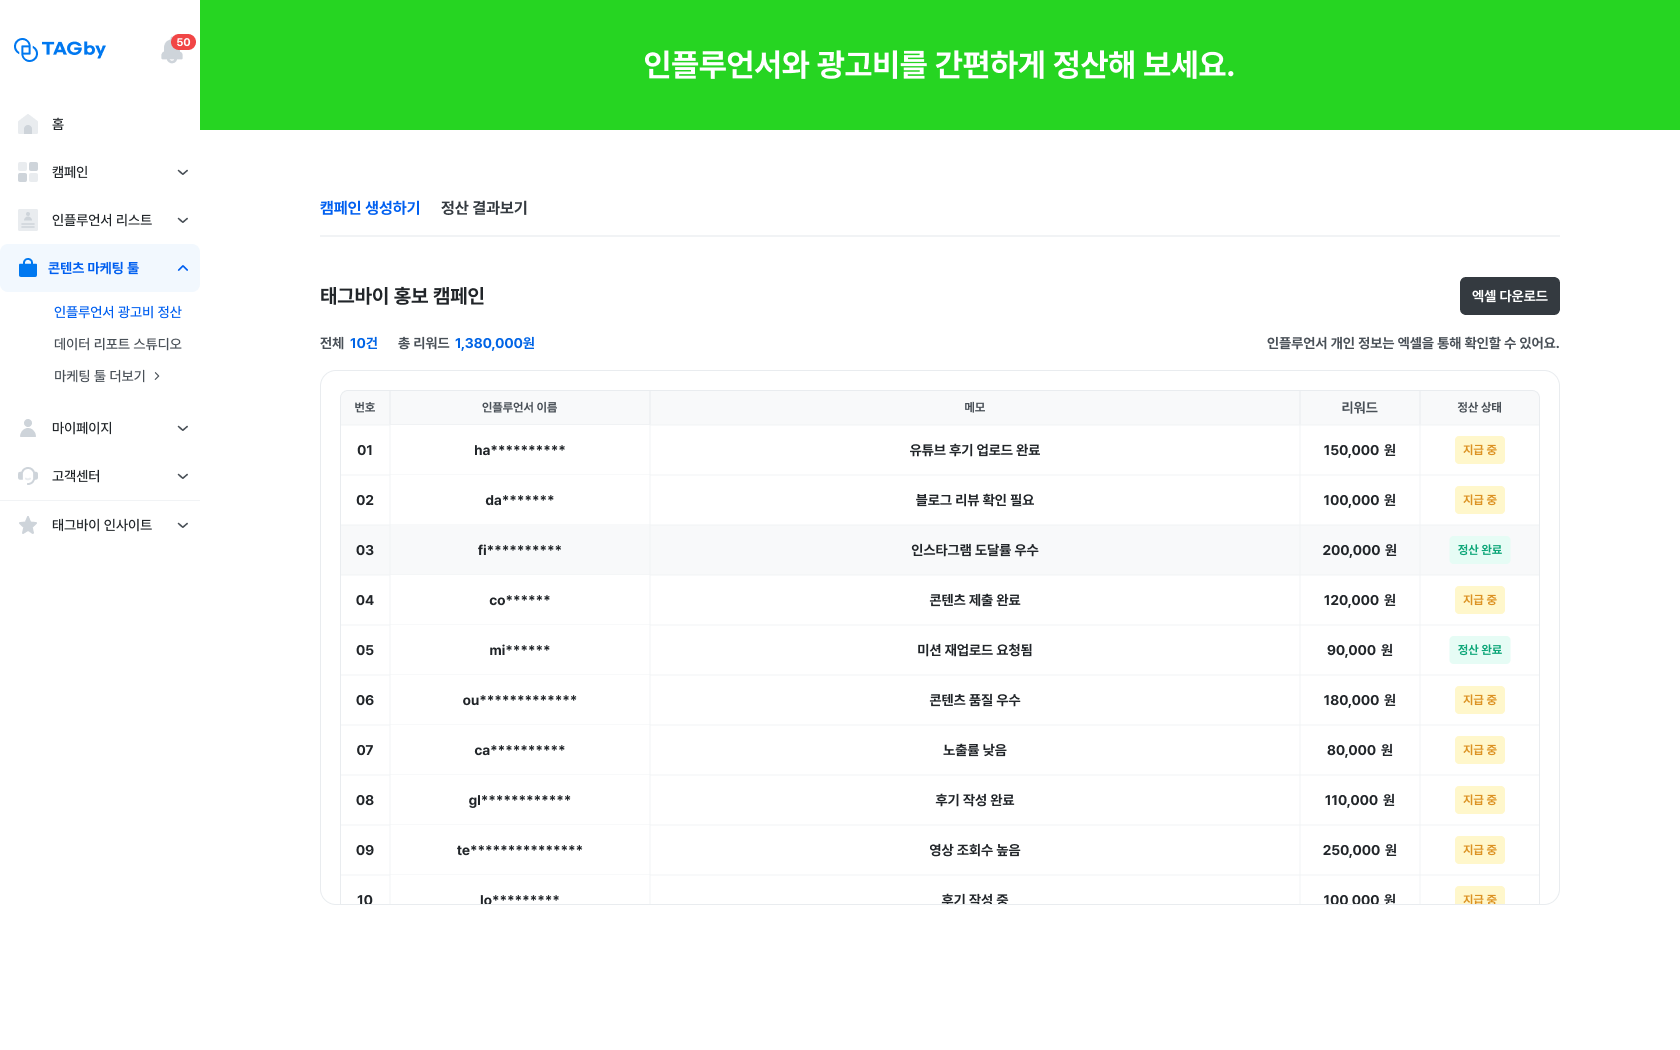Click memo 미션 재업로드 요청됨
Screen dimensions: 1680x1050
click(975, 650)
